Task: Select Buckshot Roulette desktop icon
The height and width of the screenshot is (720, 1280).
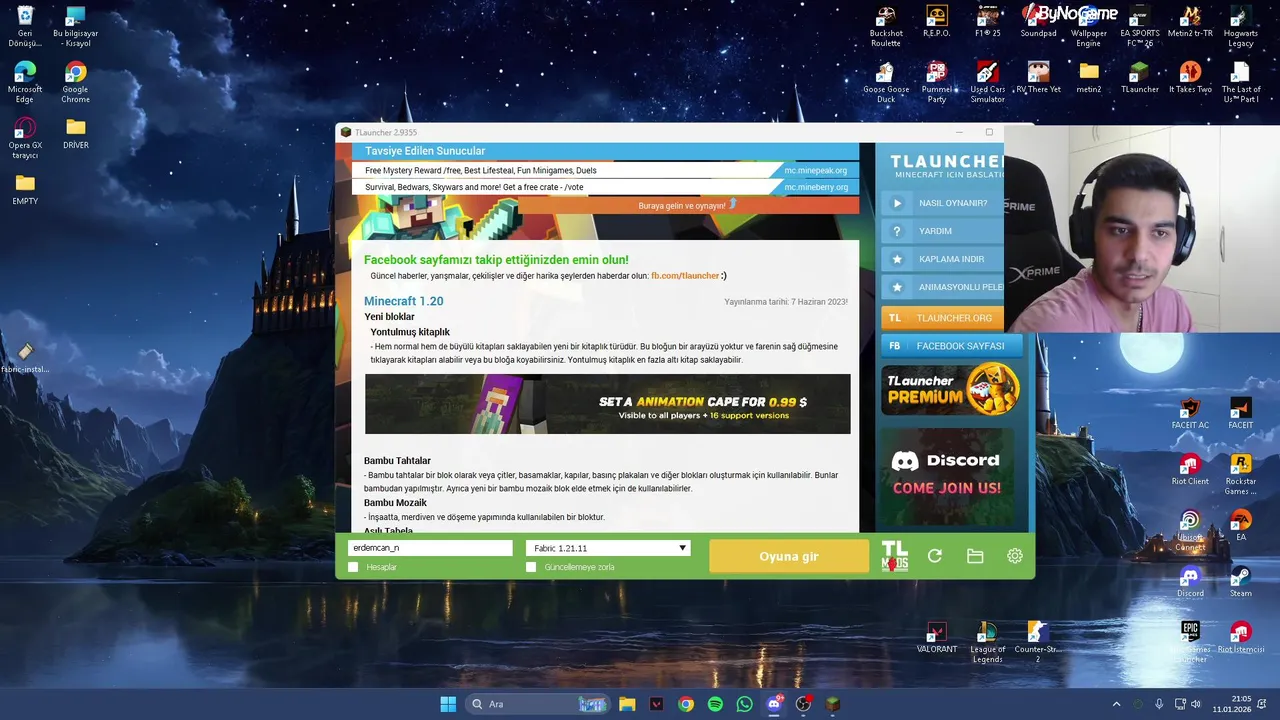Action: (x=885, y=26)
